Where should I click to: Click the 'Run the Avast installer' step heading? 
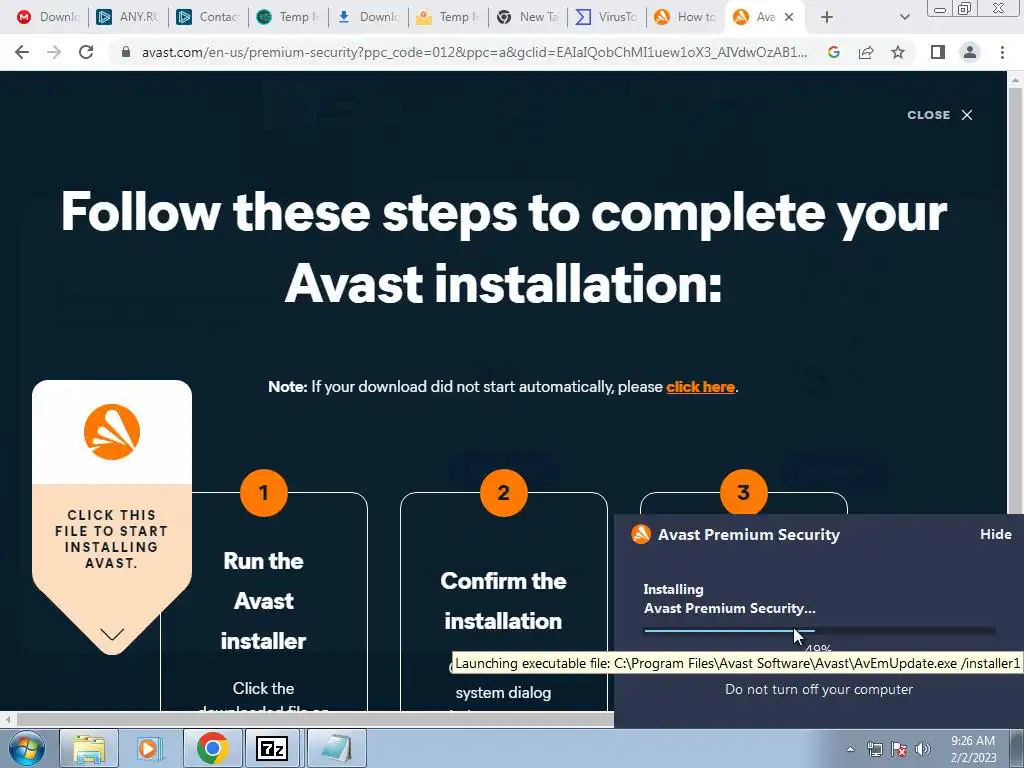tap(263, 601)
